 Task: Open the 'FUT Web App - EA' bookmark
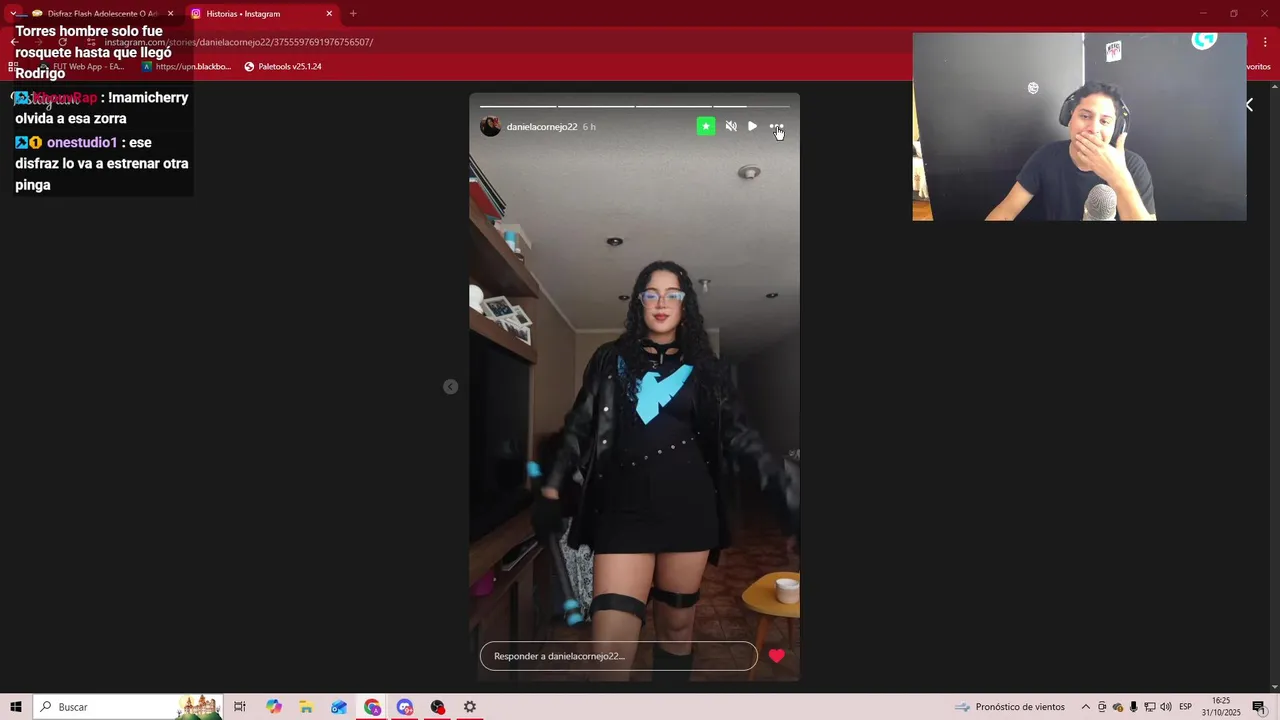click(82, 66)
